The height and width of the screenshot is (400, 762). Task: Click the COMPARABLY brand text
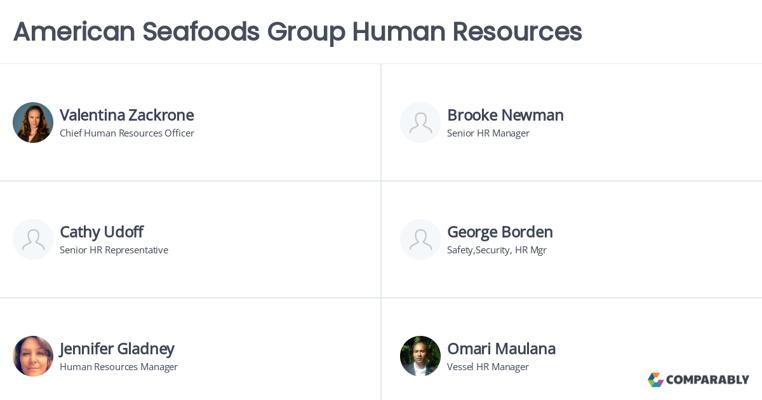(x=708, y=380)
